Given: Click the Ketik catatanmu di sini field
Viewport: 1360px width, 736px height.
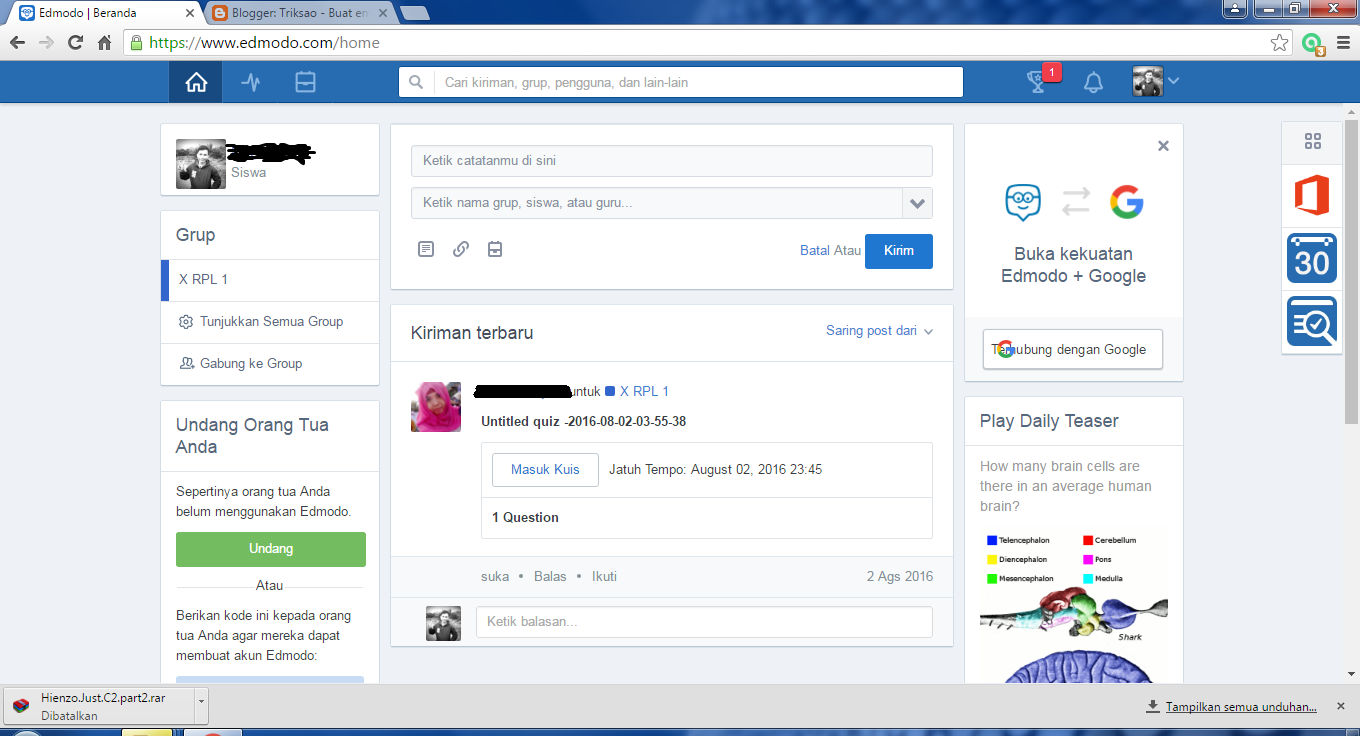Looking at the screenshot, I should pyautogui.click(x=672, y=161).
